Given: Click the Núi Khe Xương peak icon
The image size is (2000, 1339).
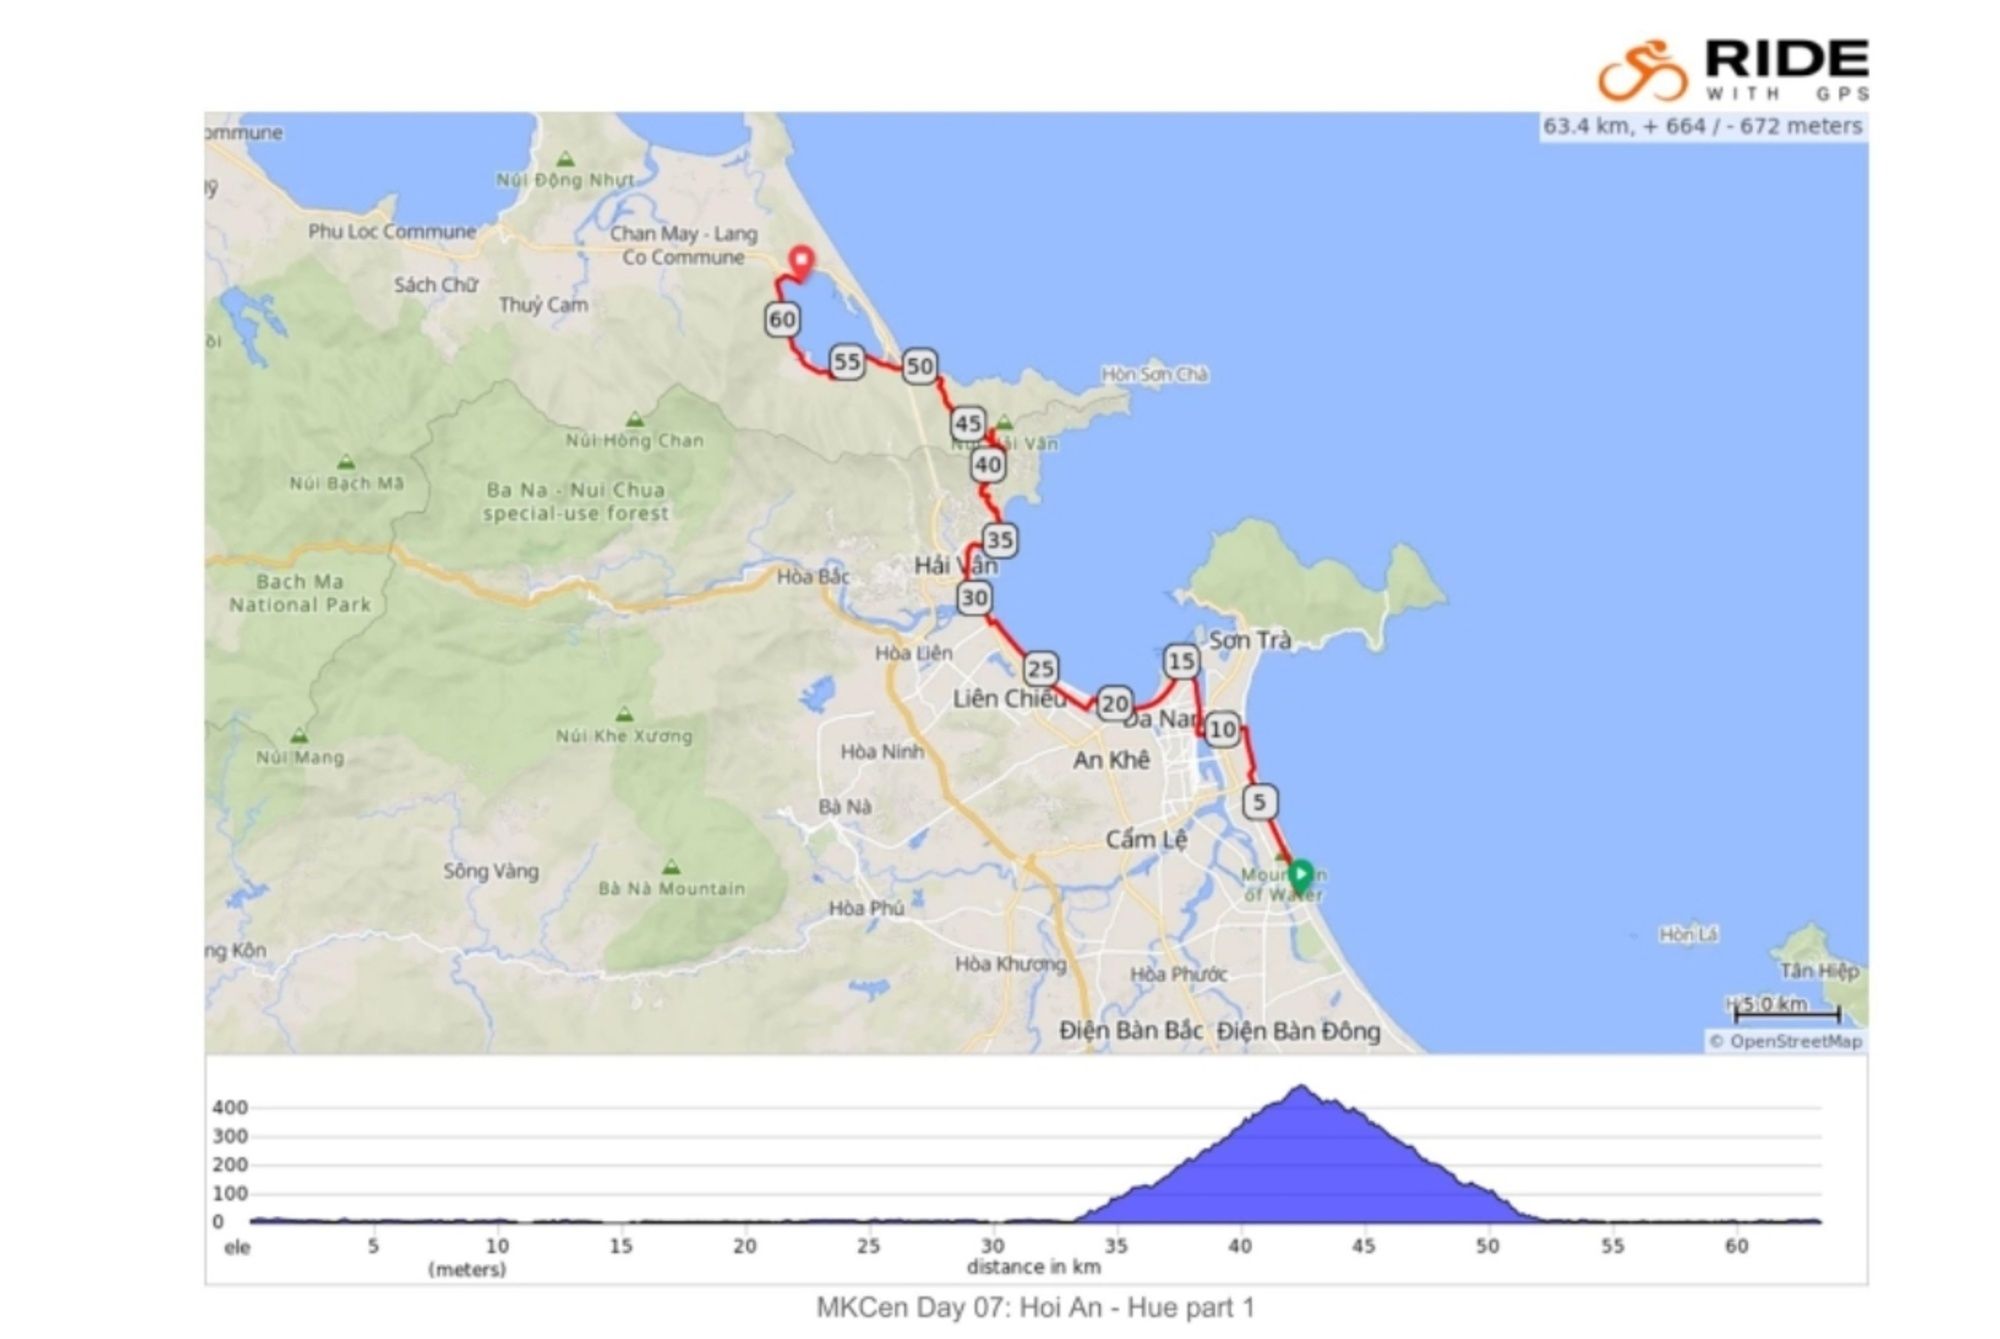Looking at the screenshot, I should [x=624, y=715].
